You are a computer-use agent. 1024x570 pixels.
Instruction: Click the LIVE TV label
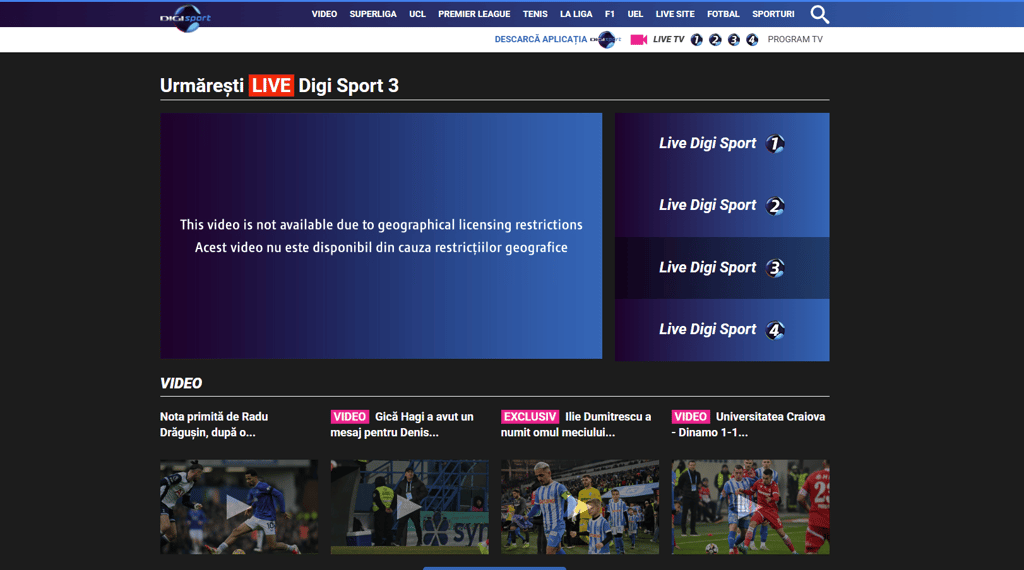tap(669, 39)
